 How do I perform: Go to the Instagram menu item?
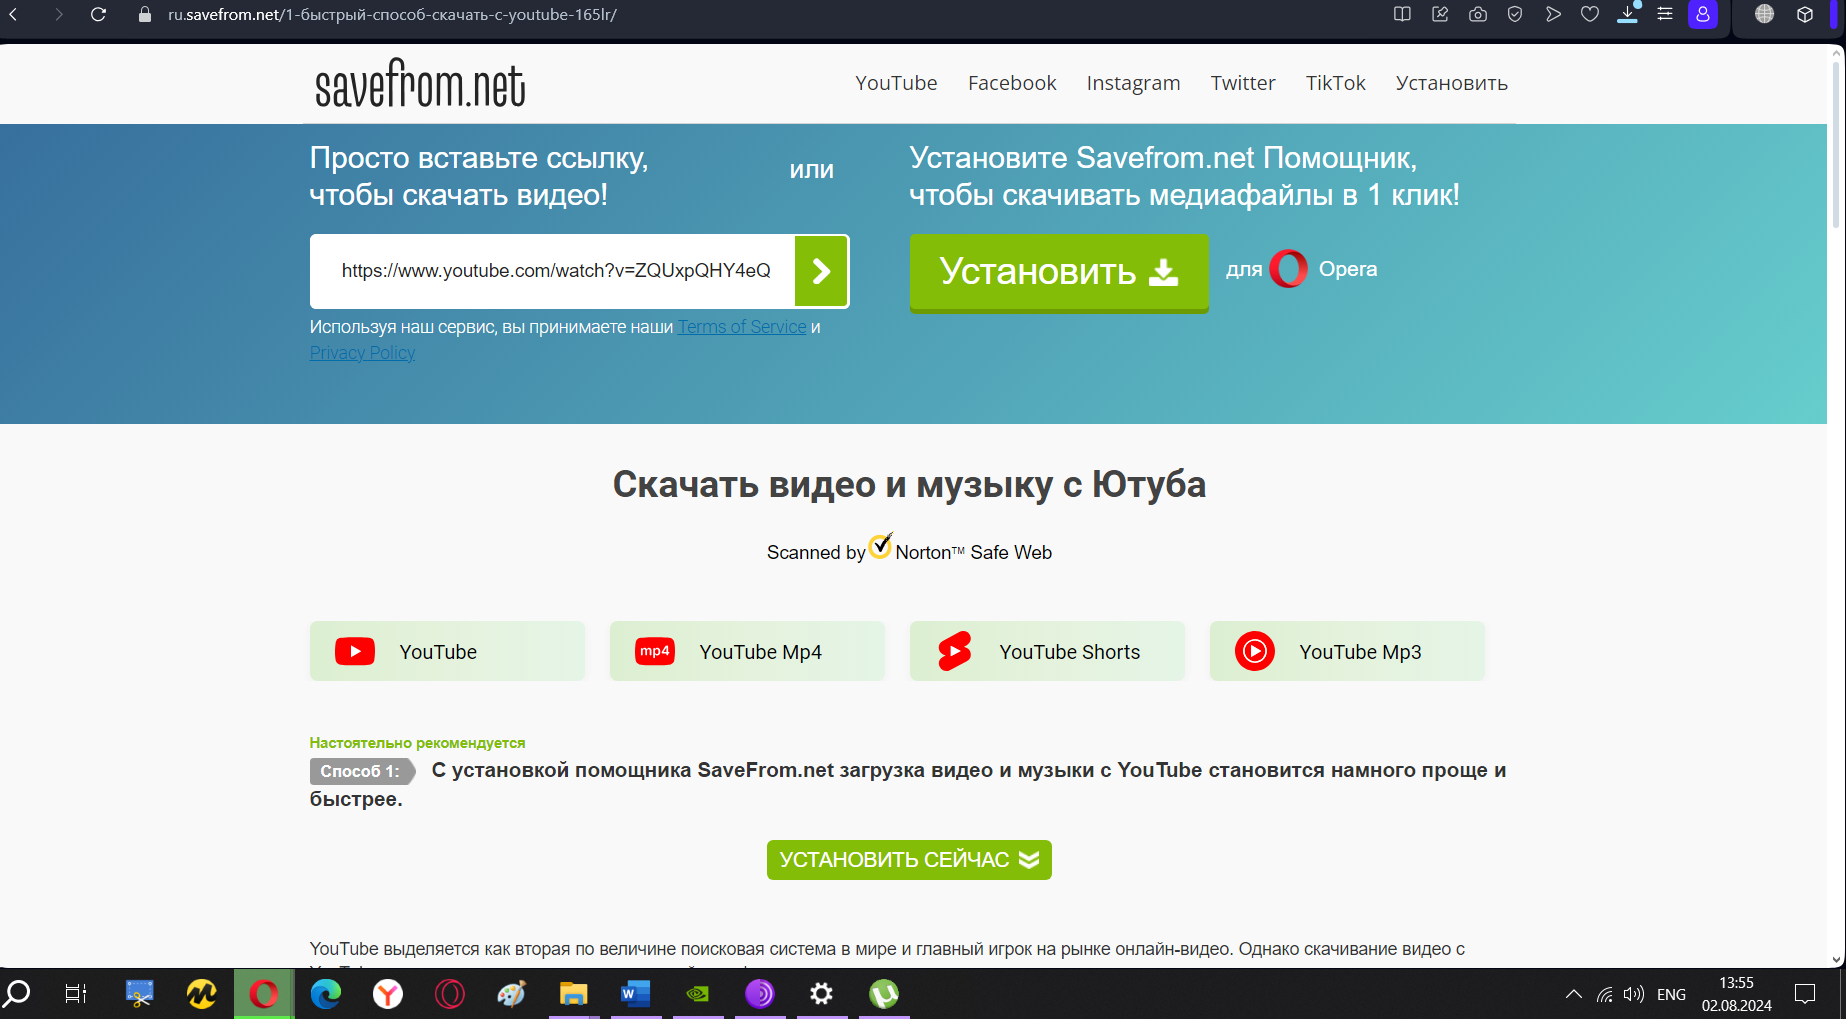coord(1133,83)
